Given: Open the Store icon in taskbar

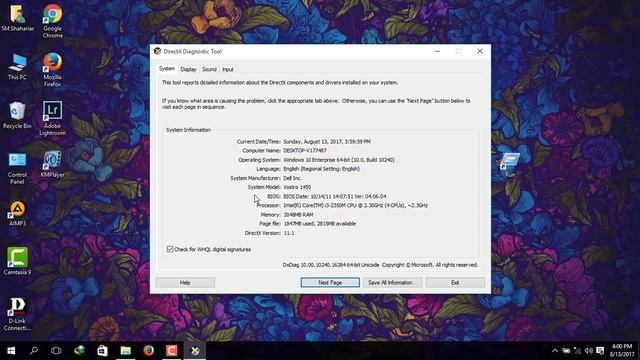Looking at the screenshot, I should 102,351.
